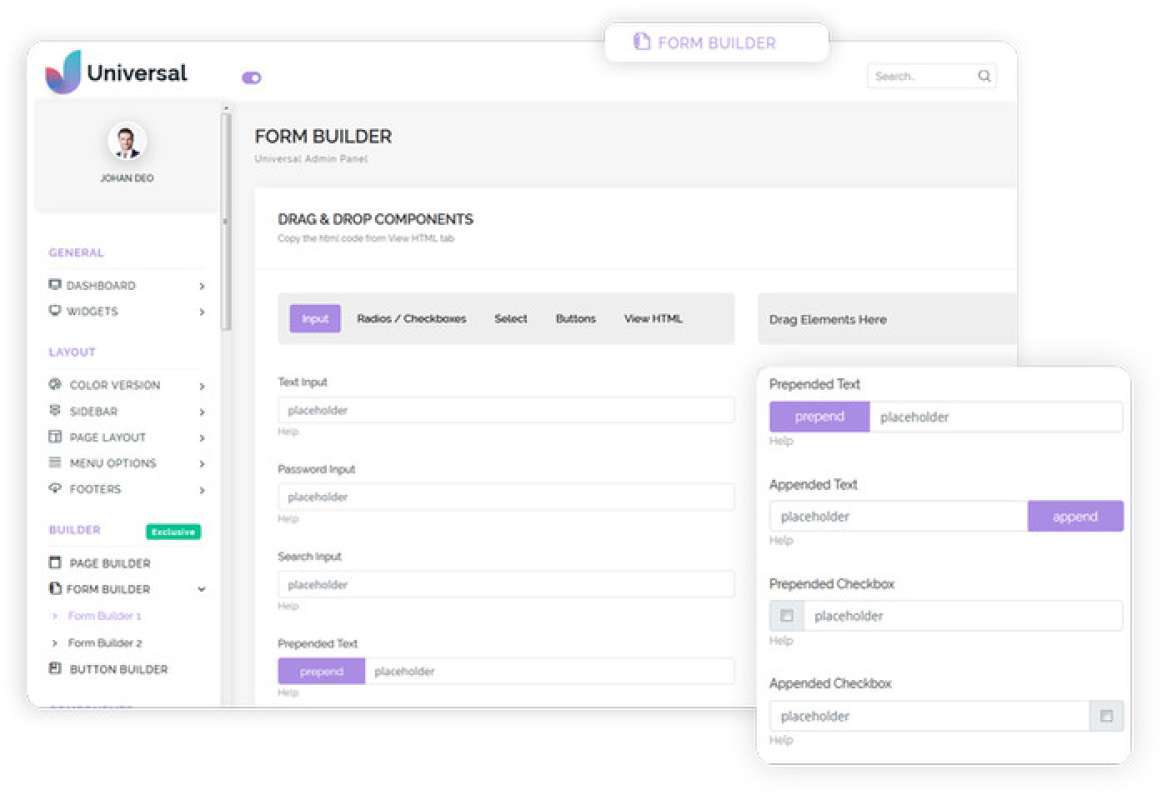Click the DRAG & DROP COMPONENTS heading

coord(375,219)
